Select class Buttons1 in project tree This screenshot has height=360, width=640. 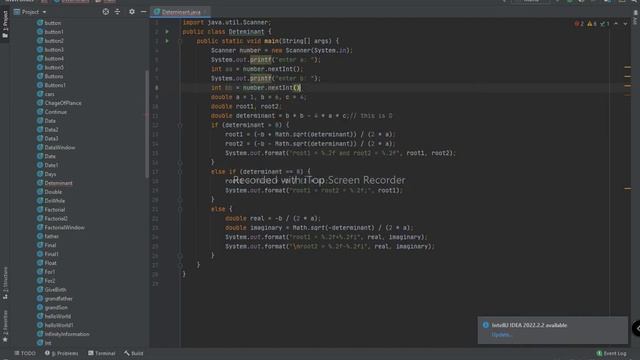coord(51,85)
